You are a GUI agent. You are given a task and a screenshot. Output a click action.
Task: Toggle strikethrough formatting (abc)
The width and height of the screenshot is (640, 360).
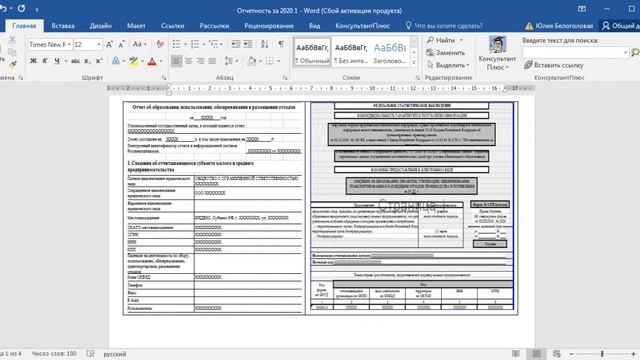pos(75,61)
